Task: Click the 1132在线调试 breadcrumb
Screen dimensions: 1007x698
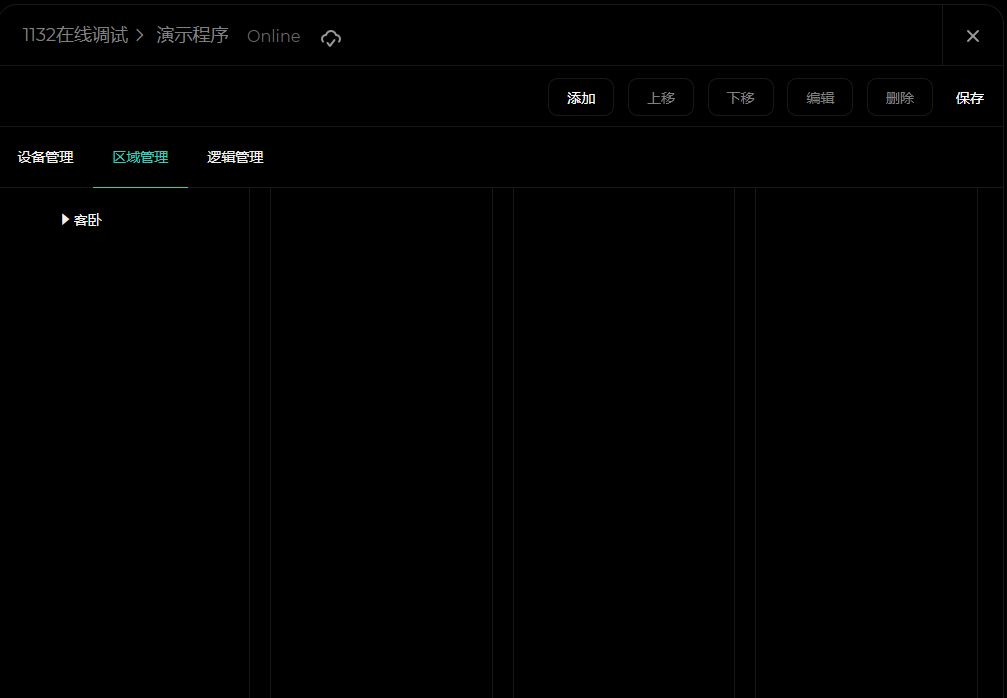Action: [x=76, y=35]
